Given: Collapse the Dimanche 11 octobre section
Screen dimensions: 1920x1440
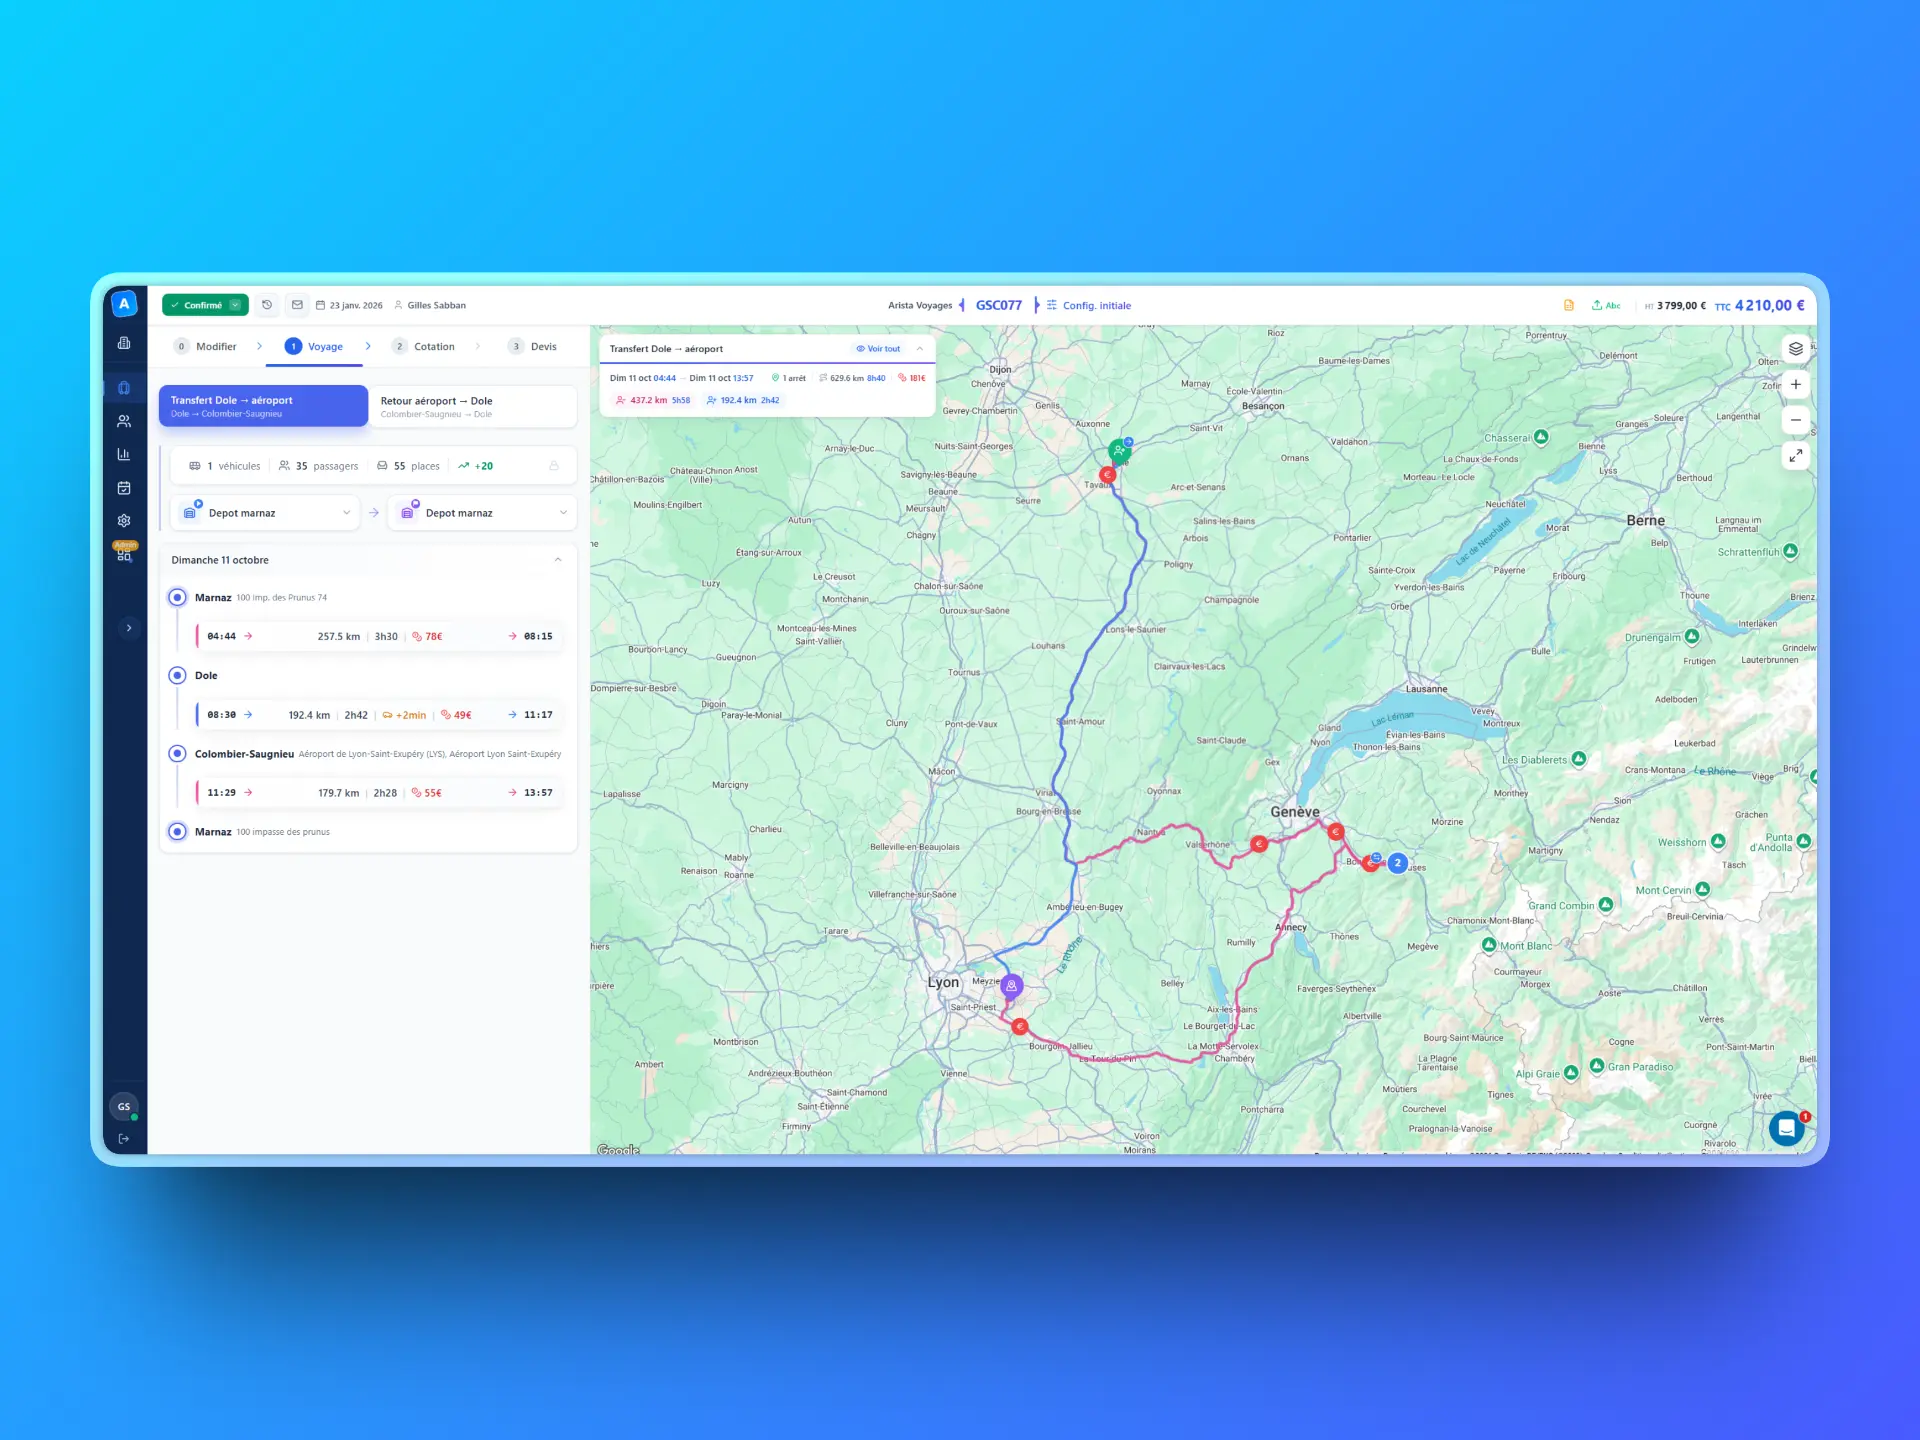Looking at the screenshot, I should pos(558,560).
